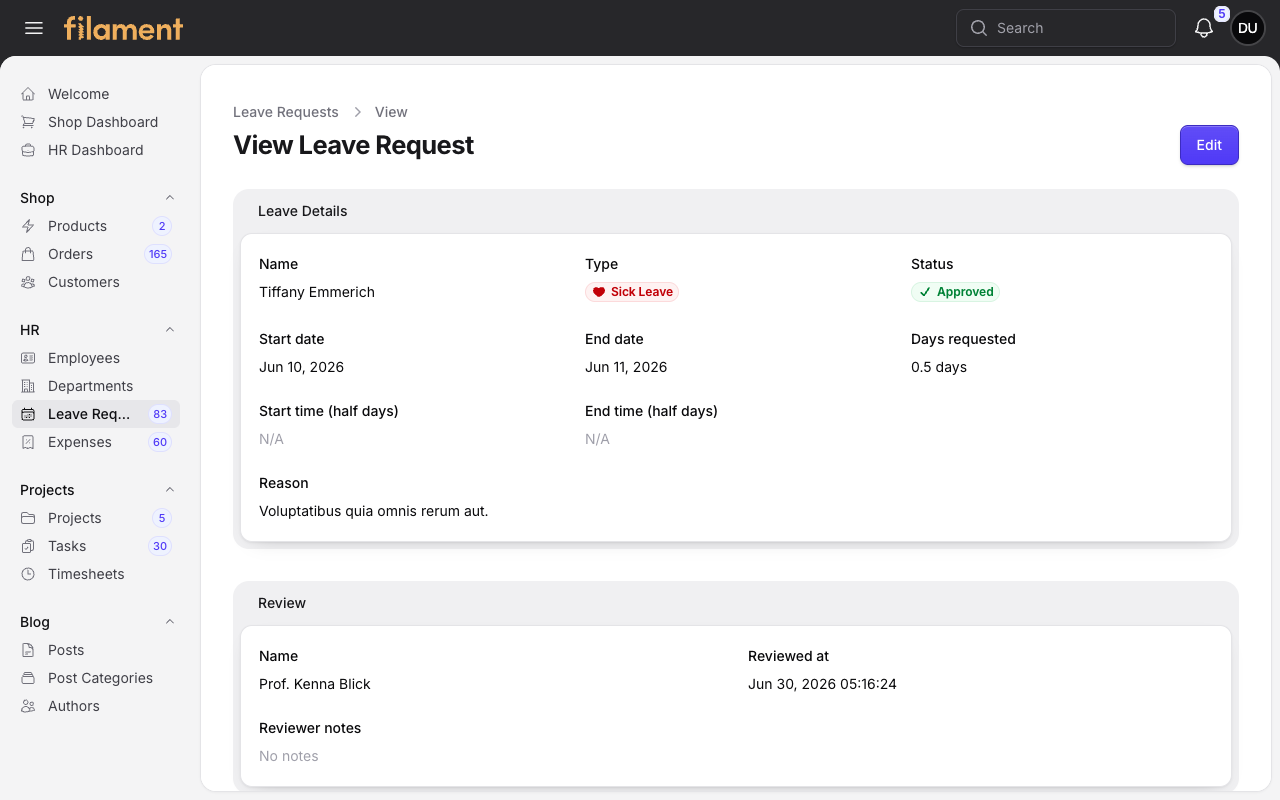Click the Departments building icon

[28, 386]
